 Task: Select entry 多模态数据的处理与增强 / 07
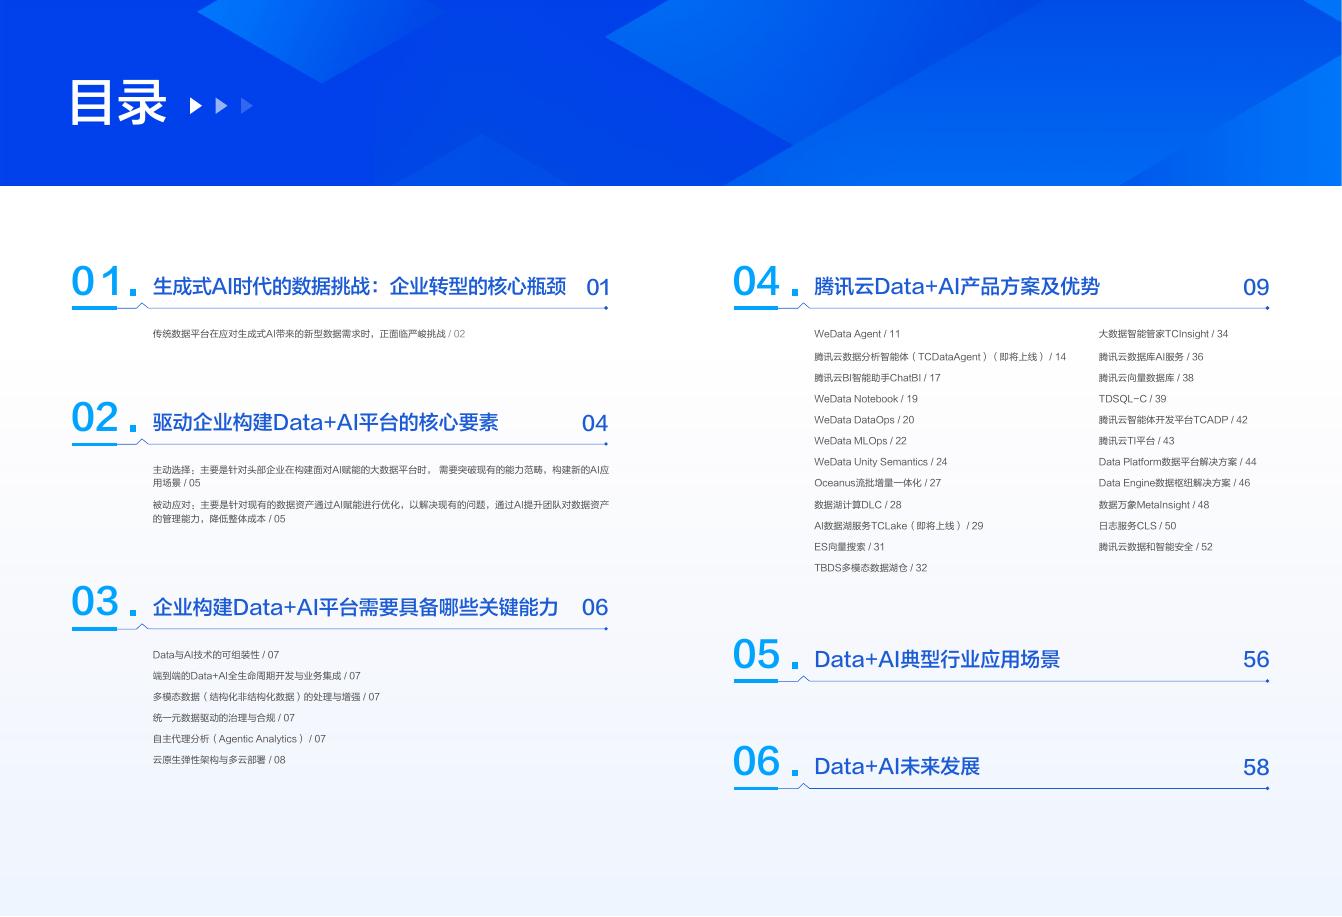(x=266, y=697)
